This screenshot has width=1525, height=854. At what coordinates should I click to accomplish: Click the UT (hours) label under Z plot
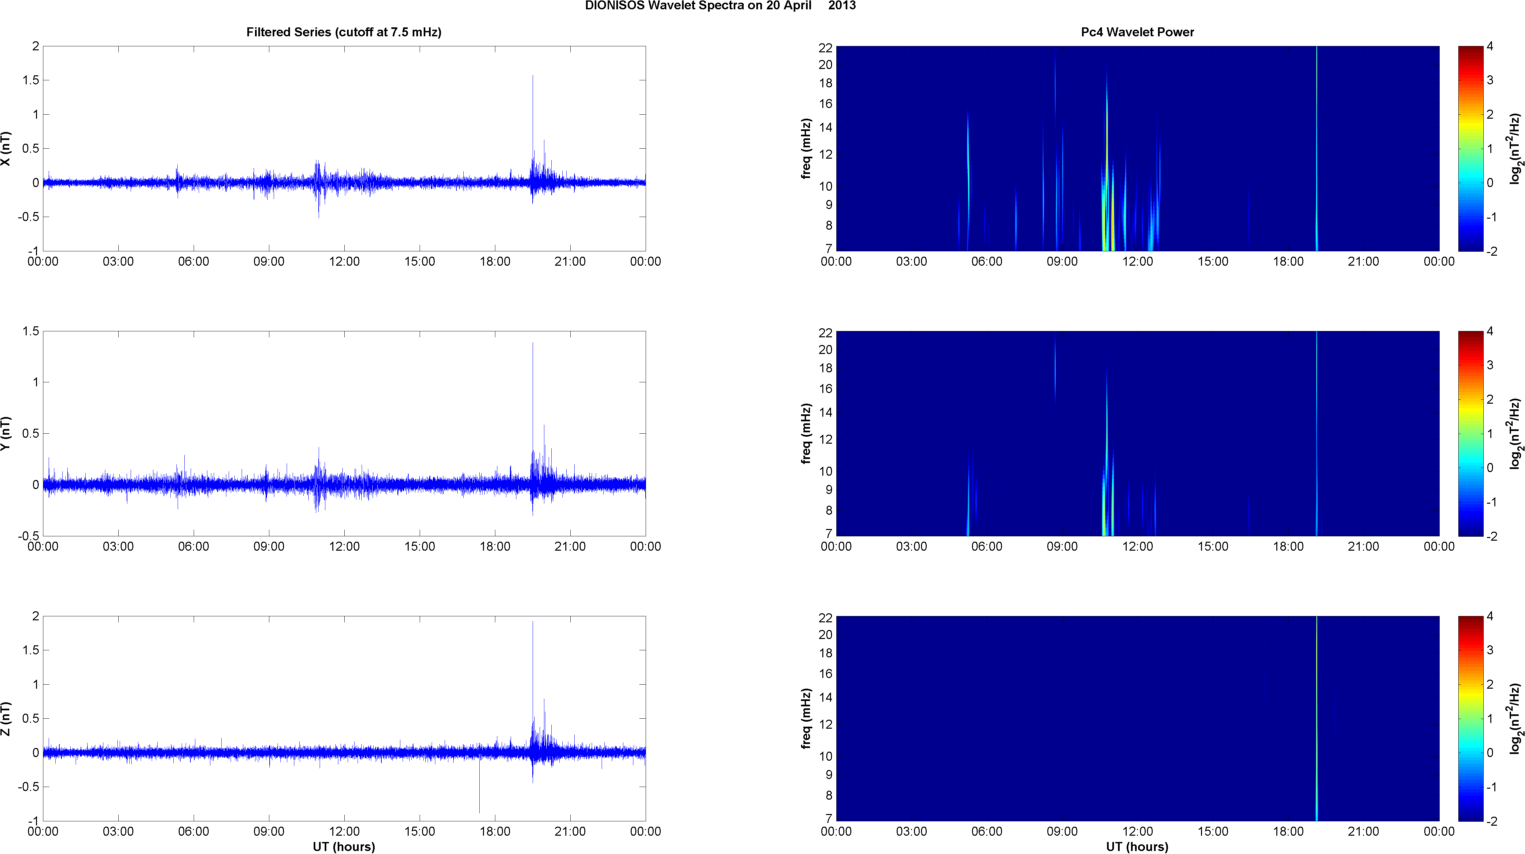click(x=343, y=847)
